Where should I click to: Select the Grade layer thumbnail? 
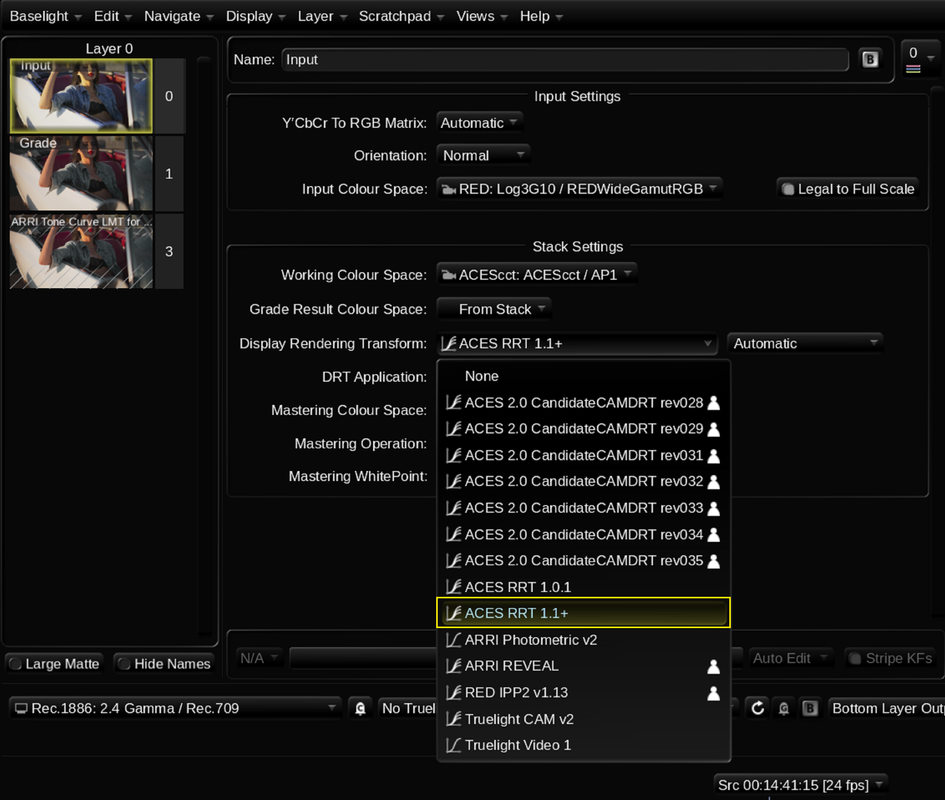tap(81, 173)
